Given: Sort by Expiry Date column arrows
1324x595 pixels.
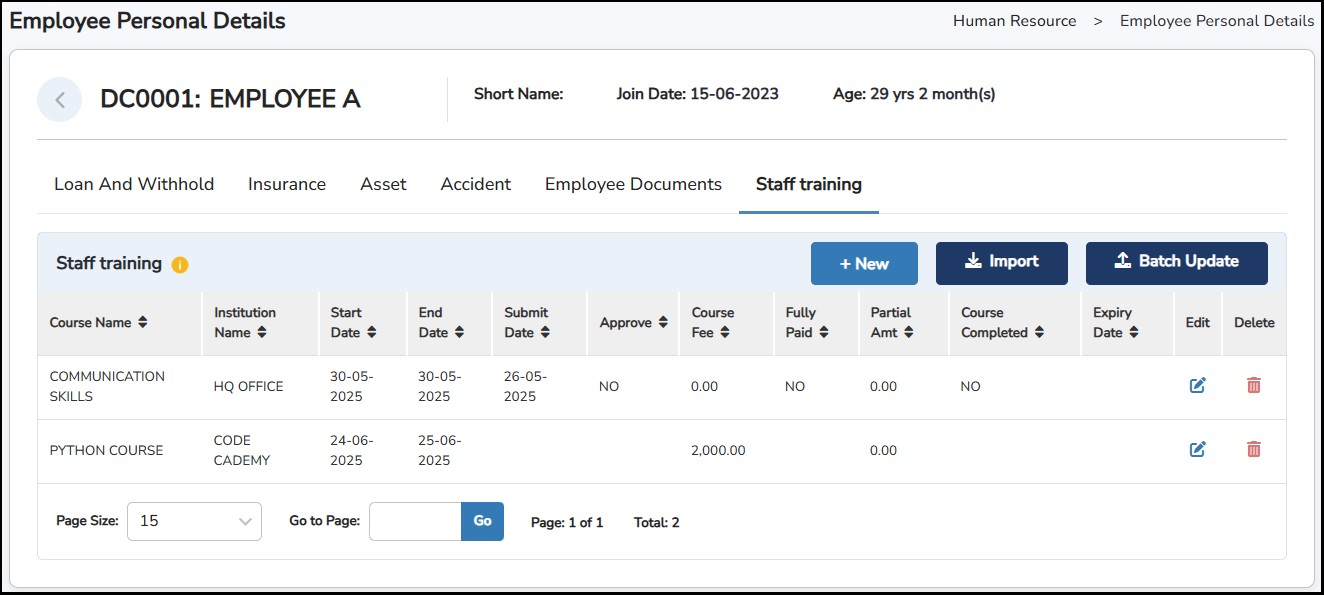Looking at the screenshot, I should pos(1133,333).
